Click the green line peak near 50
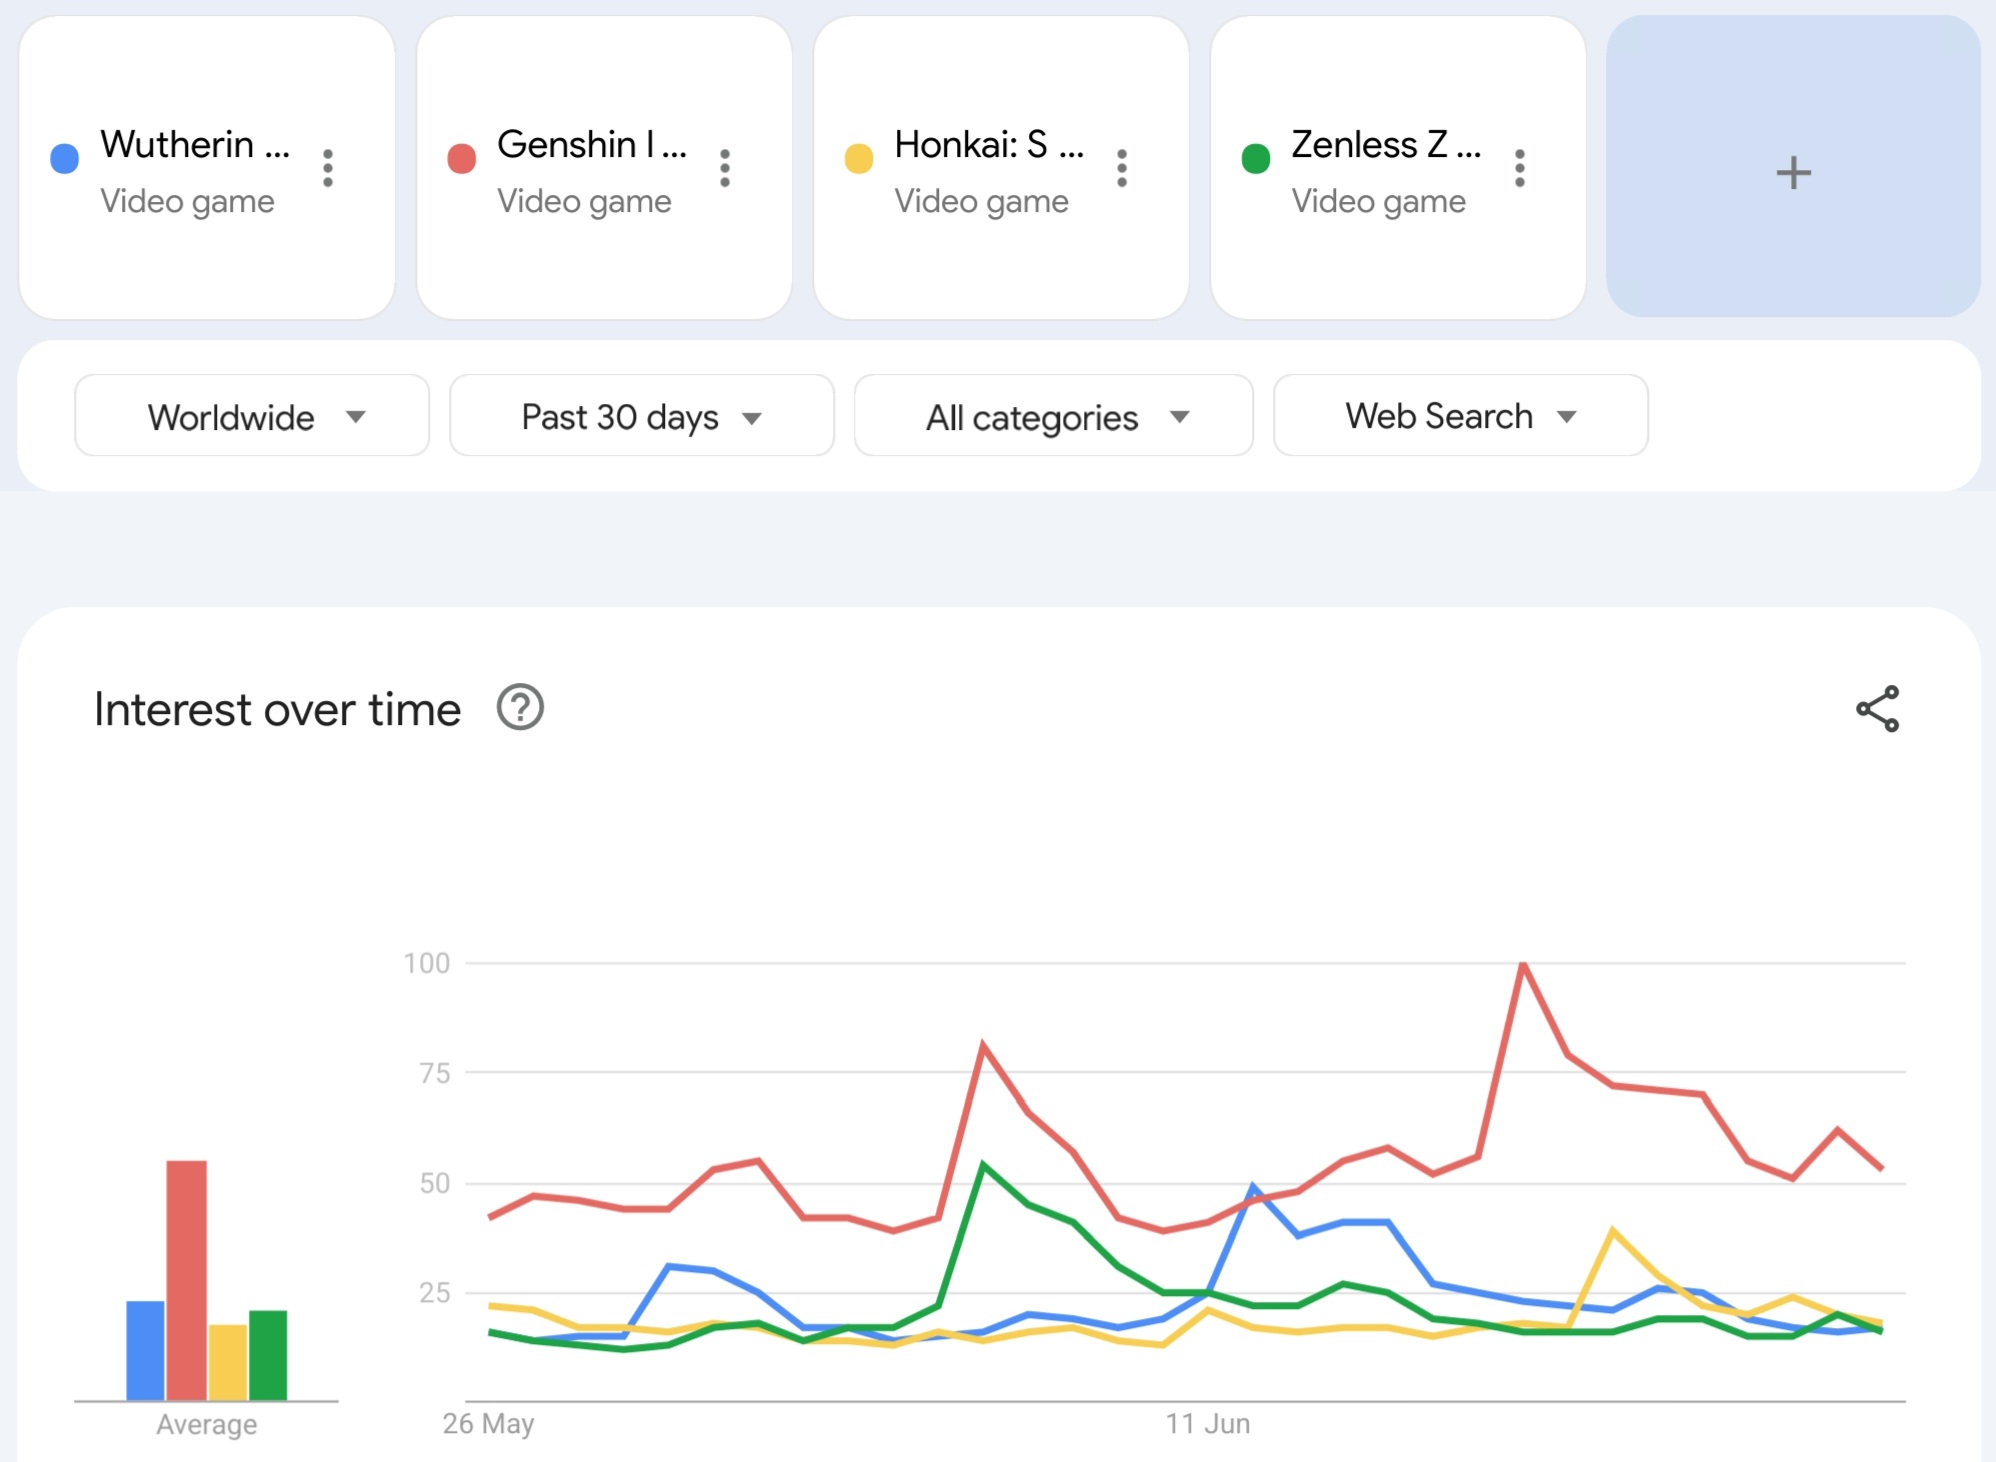Image resolution: width=1996 pixels, height=1462 pixels. click(984, 1165)
